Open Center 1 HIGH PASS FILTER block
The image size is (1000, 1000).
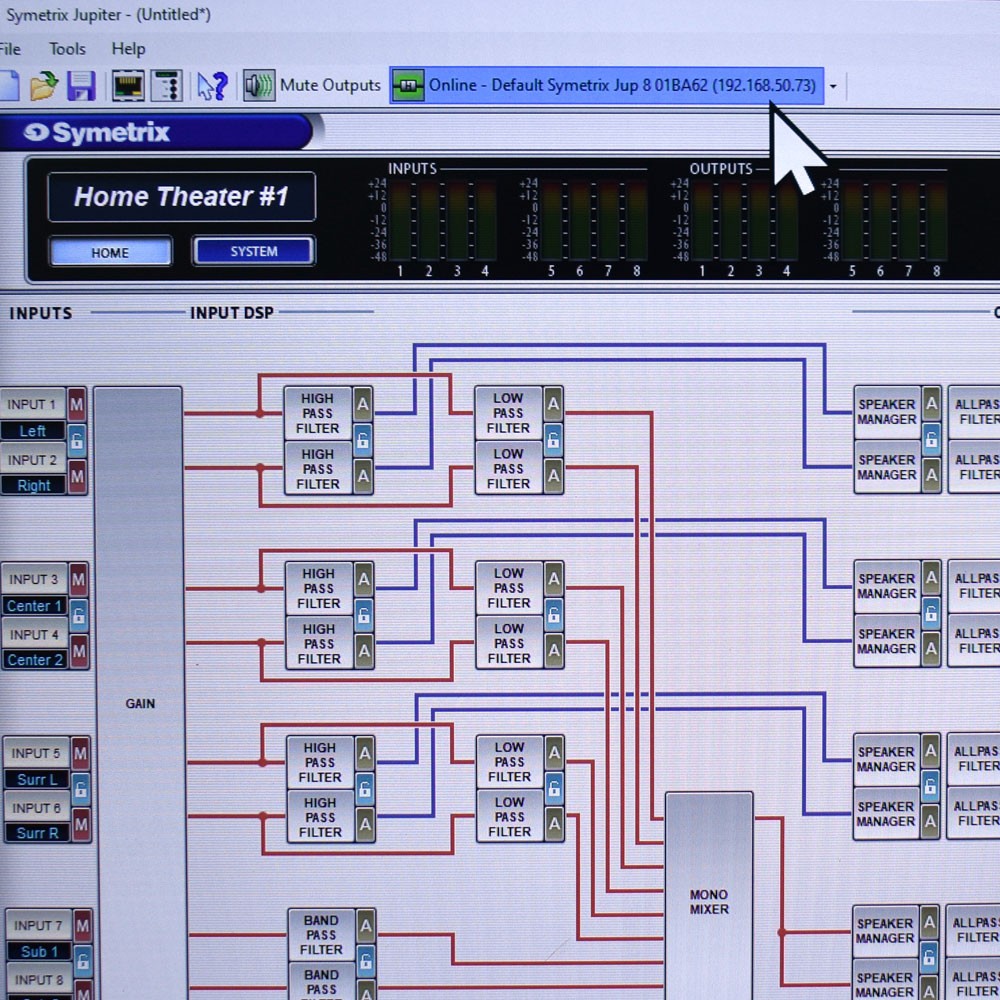point(318,588)
